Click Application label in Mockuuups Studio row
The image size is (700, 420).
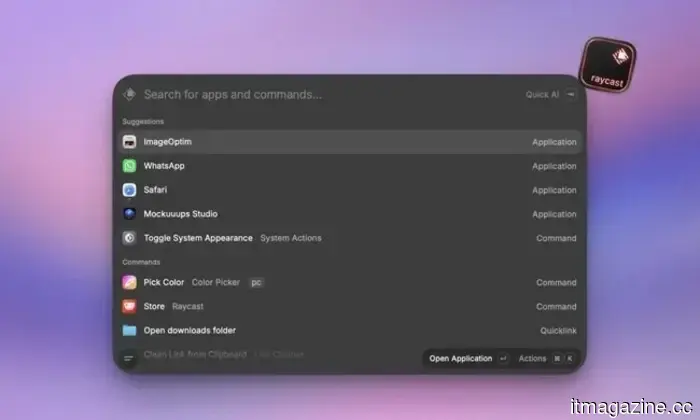(x=554, y=214)
